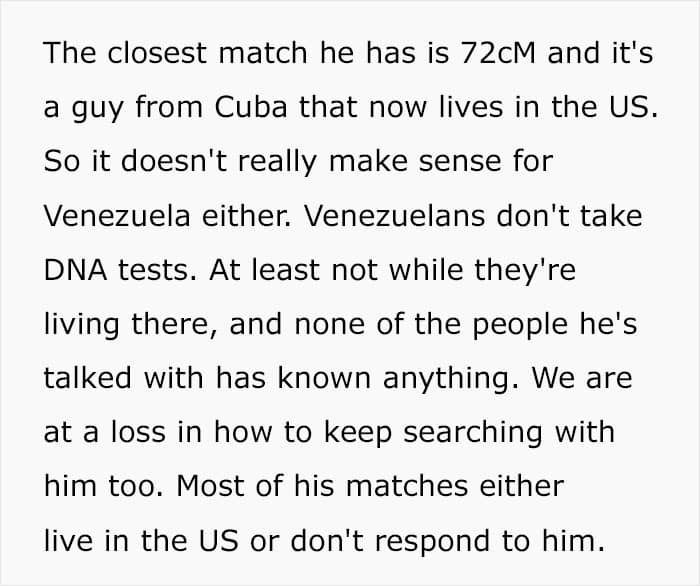Viewport: 700px width, 586px height.
Task: Click the word "talked"
Action: [88, 378]
